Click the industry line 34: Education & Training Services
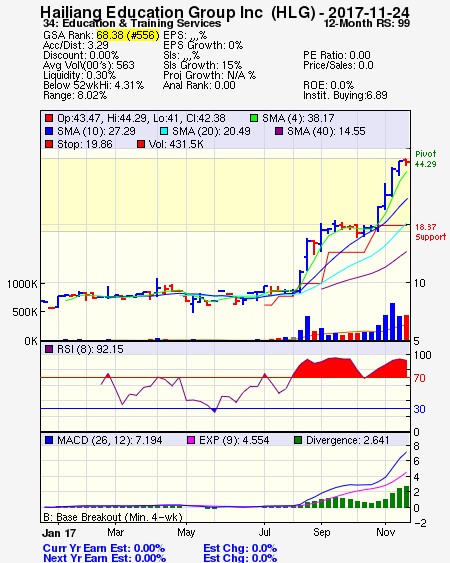This screenshot has width=450, height=563. [x=132, y=24]
